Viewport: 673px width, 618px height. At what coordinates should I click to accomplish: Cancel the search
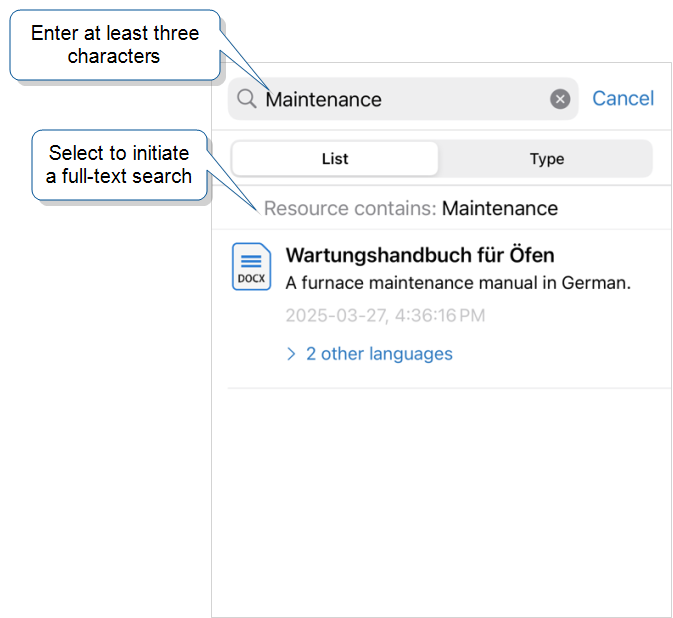(x=623, y=98)
